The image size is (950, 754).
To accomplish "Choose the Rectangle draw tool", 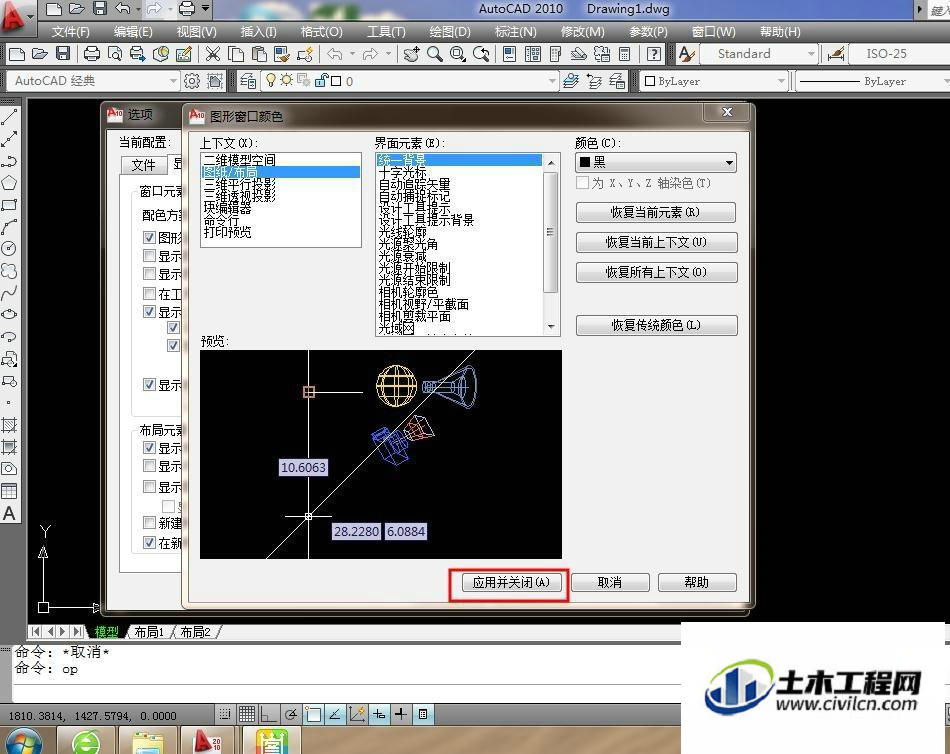I will (8, 205).
